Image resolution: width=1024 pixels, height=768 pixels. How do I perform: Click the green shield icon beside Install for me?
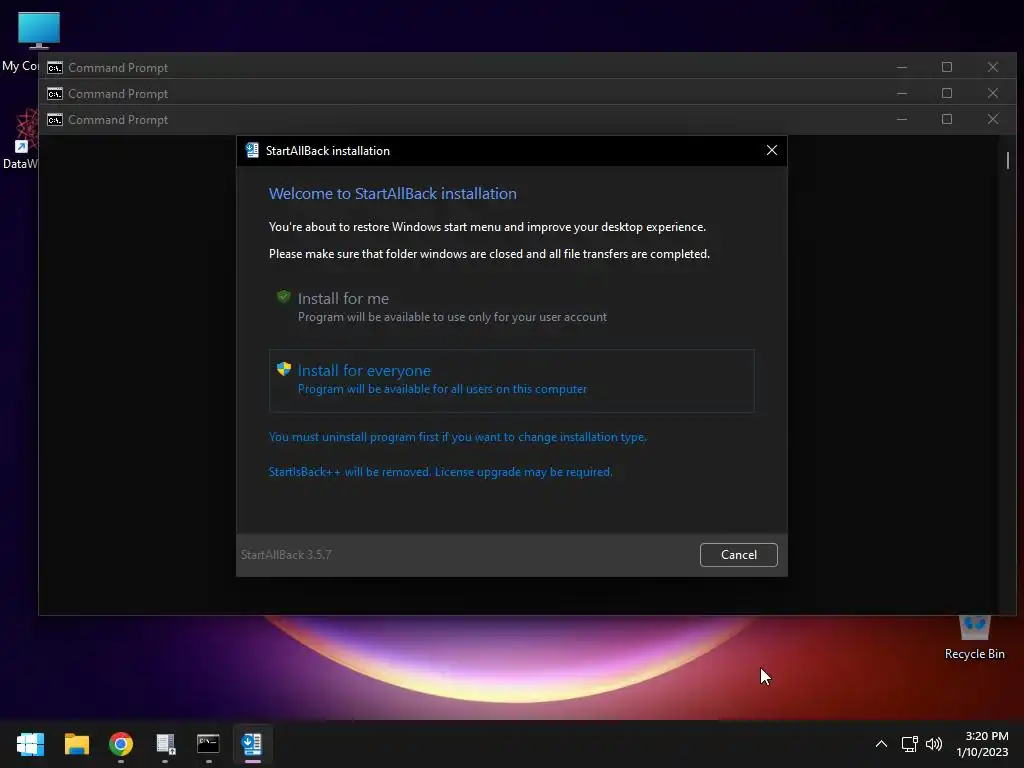[x=283, y=297]
